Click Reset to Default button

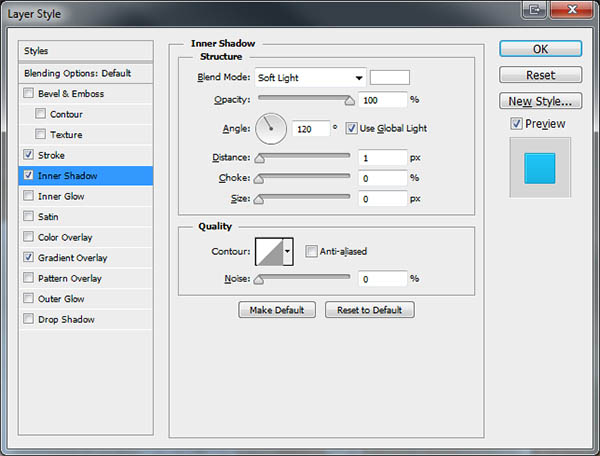coord(369,310)
